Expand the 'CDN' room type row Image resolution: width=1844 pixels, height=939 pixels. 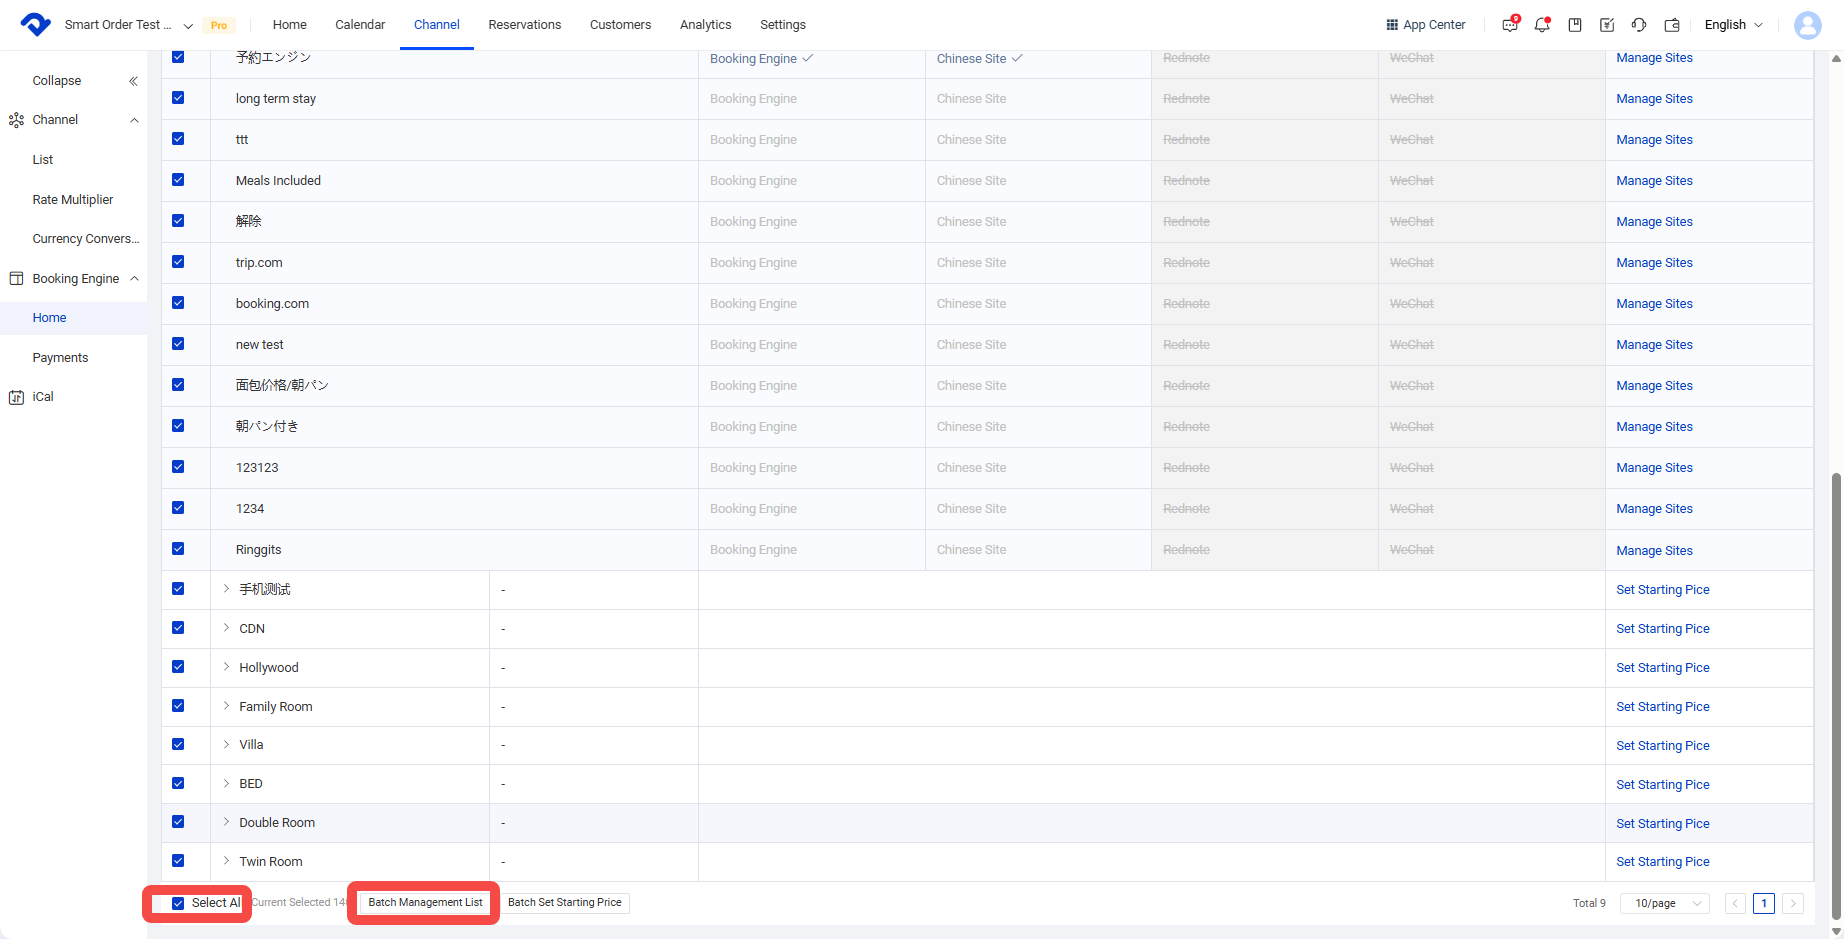coord(227,628)
